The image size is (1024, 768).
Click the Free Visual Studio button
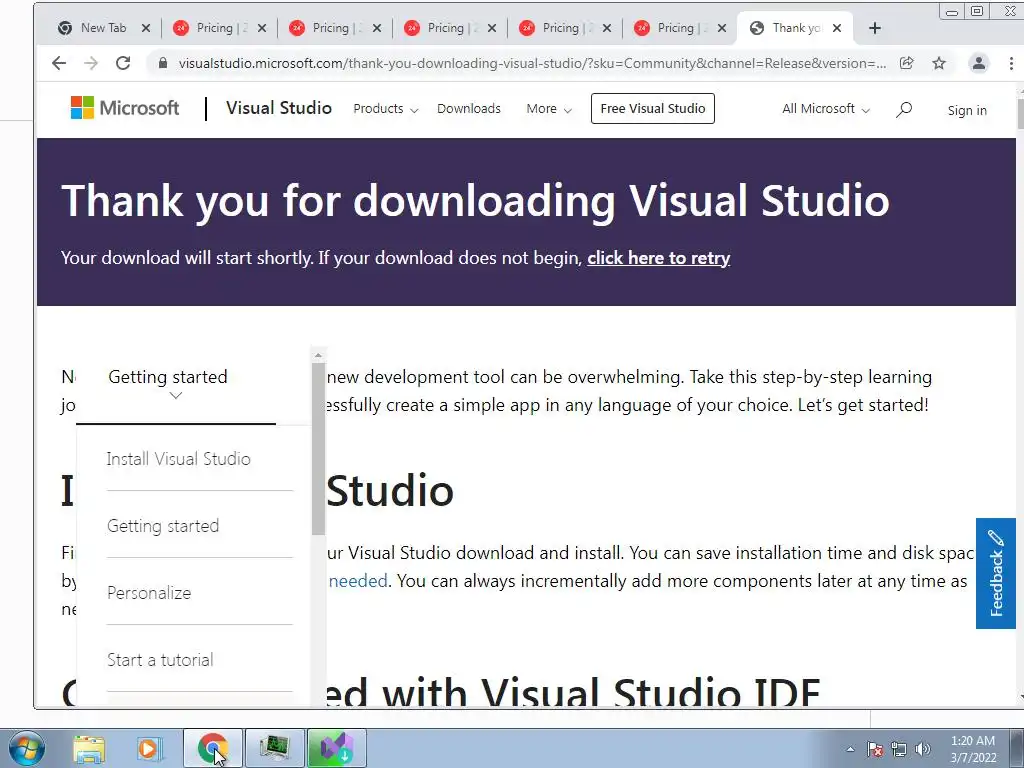[x=652, y=108]
